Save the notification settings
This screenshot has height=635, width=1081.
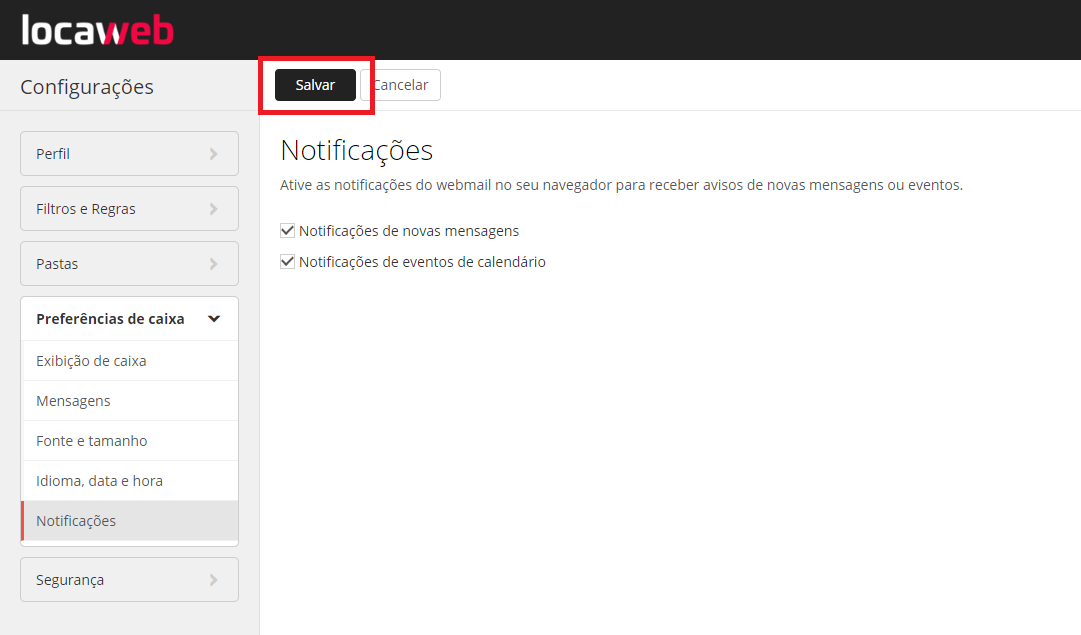pos(315,85)
